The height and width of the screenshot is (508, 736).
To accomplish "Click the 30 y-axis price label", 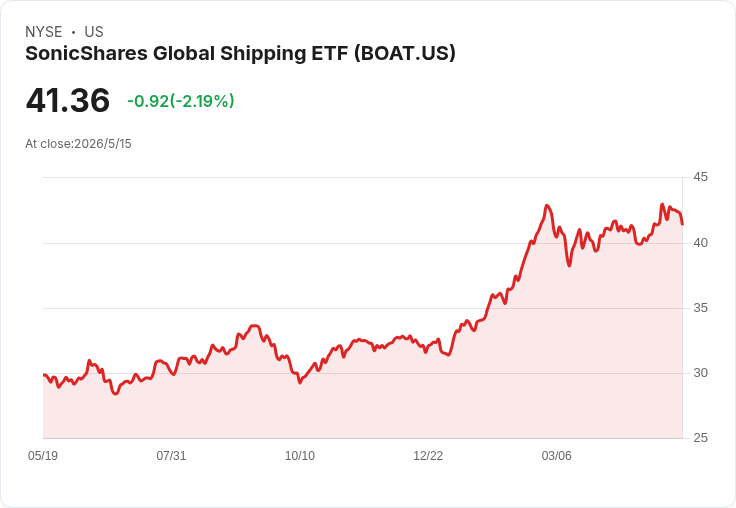I will (x=700, y=373).
